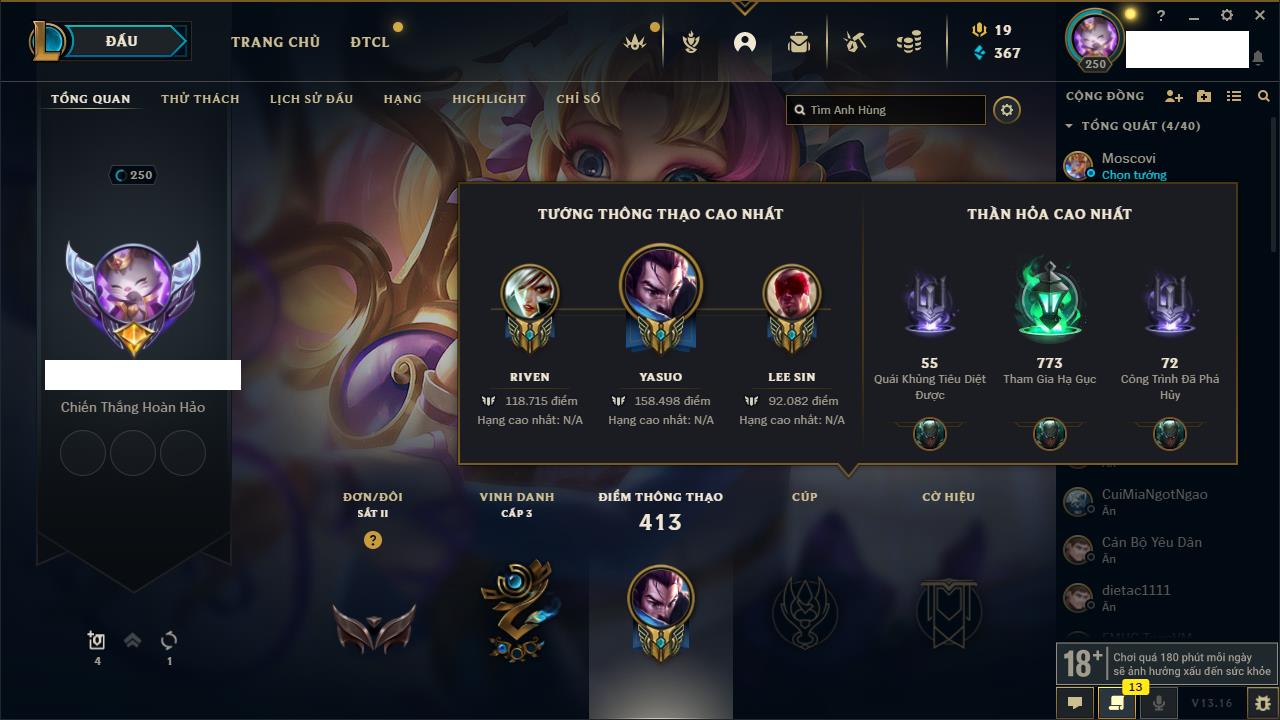
Task: Open the Store coins icon
Action: 908,42
